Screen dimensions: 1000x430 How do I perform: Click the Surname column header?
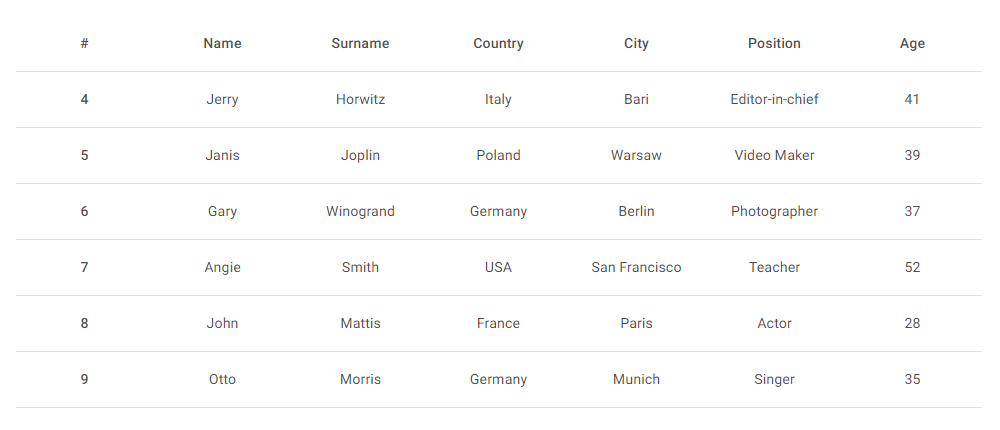(x=360, y=43)
